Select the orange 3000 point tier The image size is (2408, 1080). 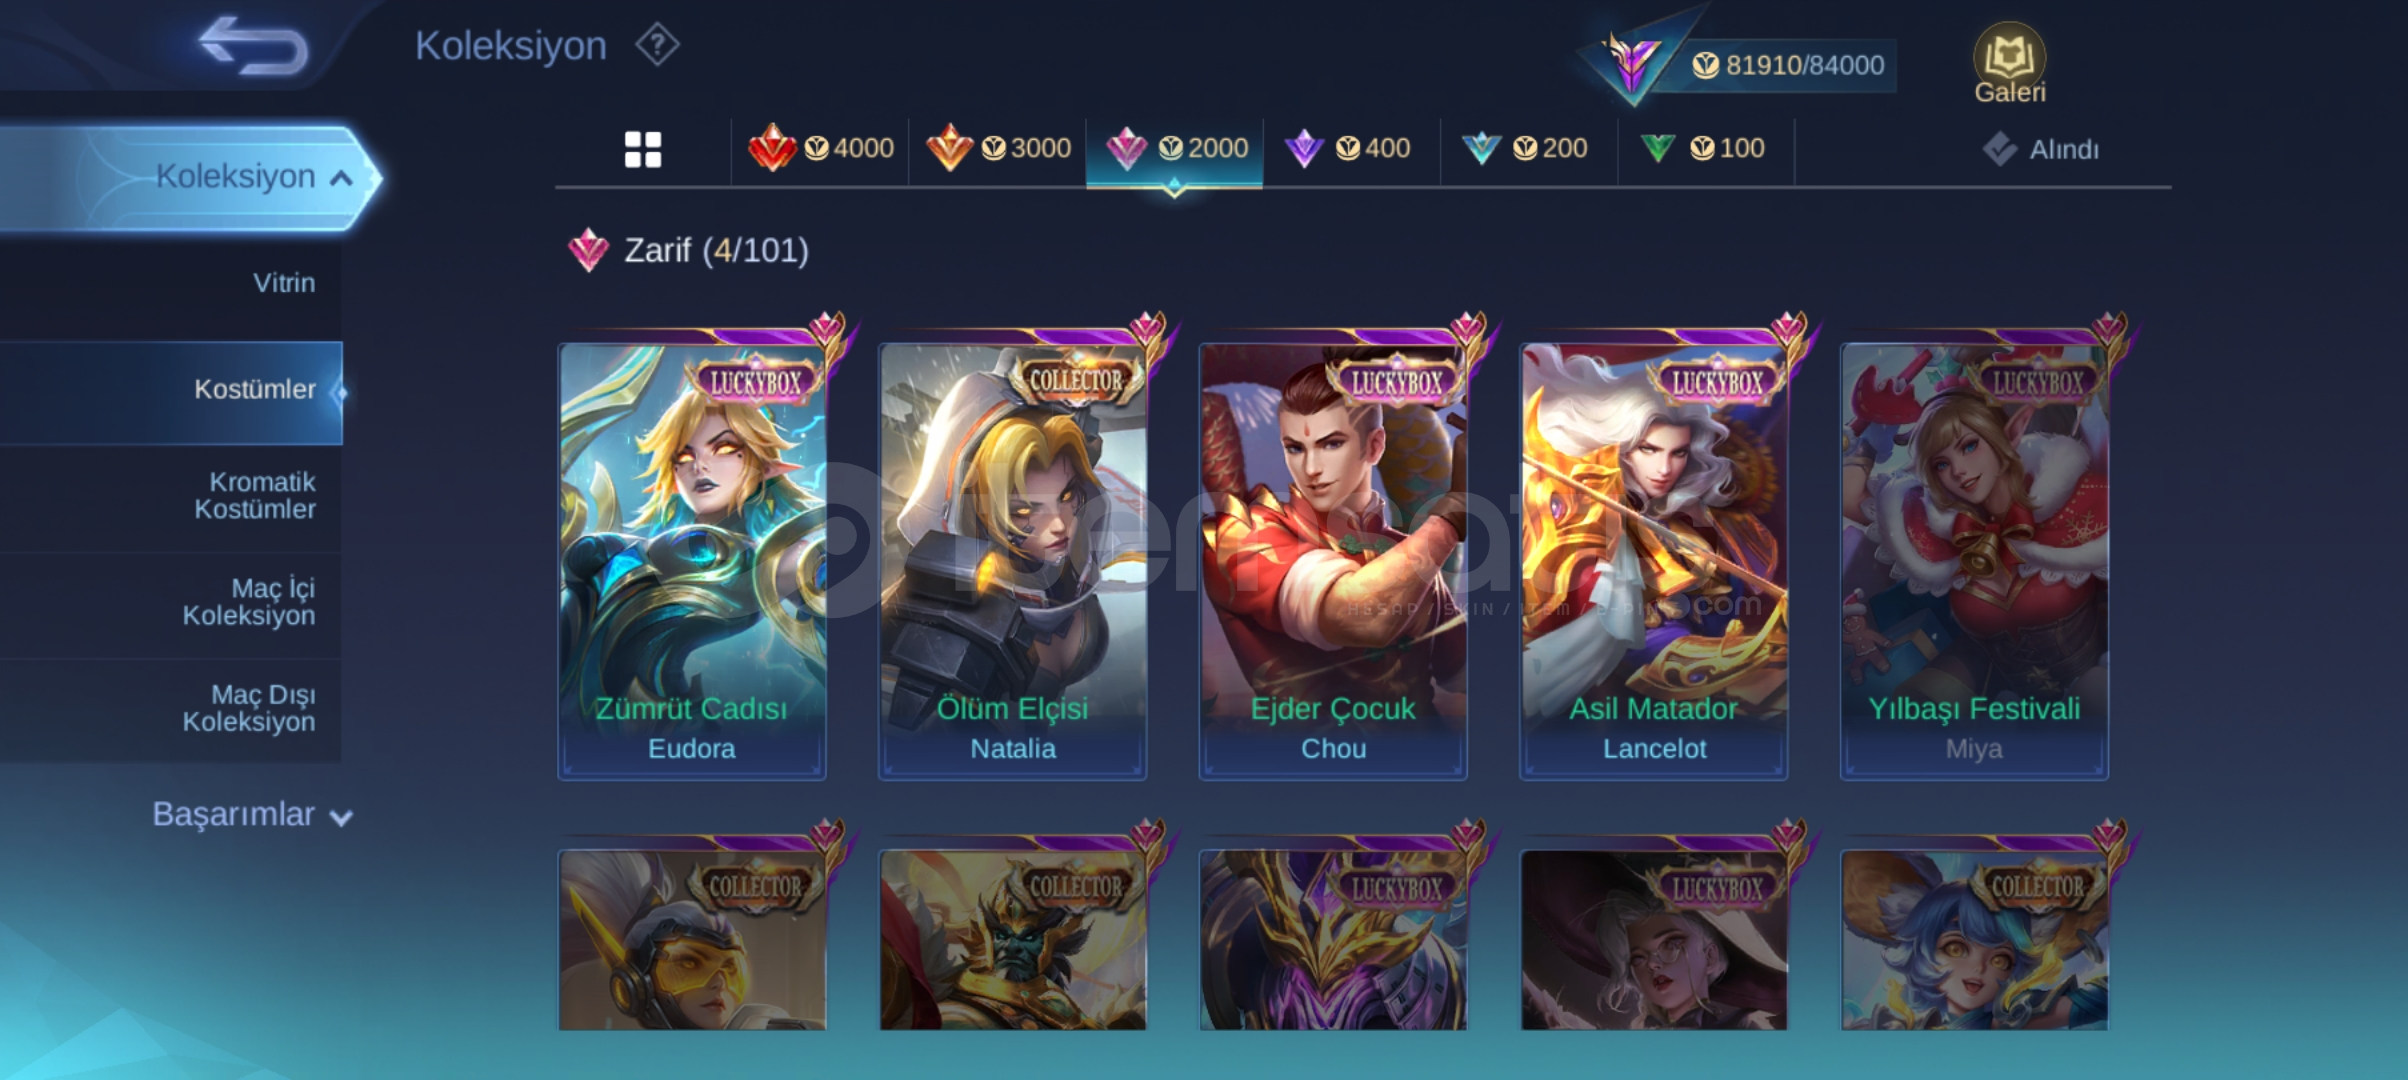coord(998,149)
